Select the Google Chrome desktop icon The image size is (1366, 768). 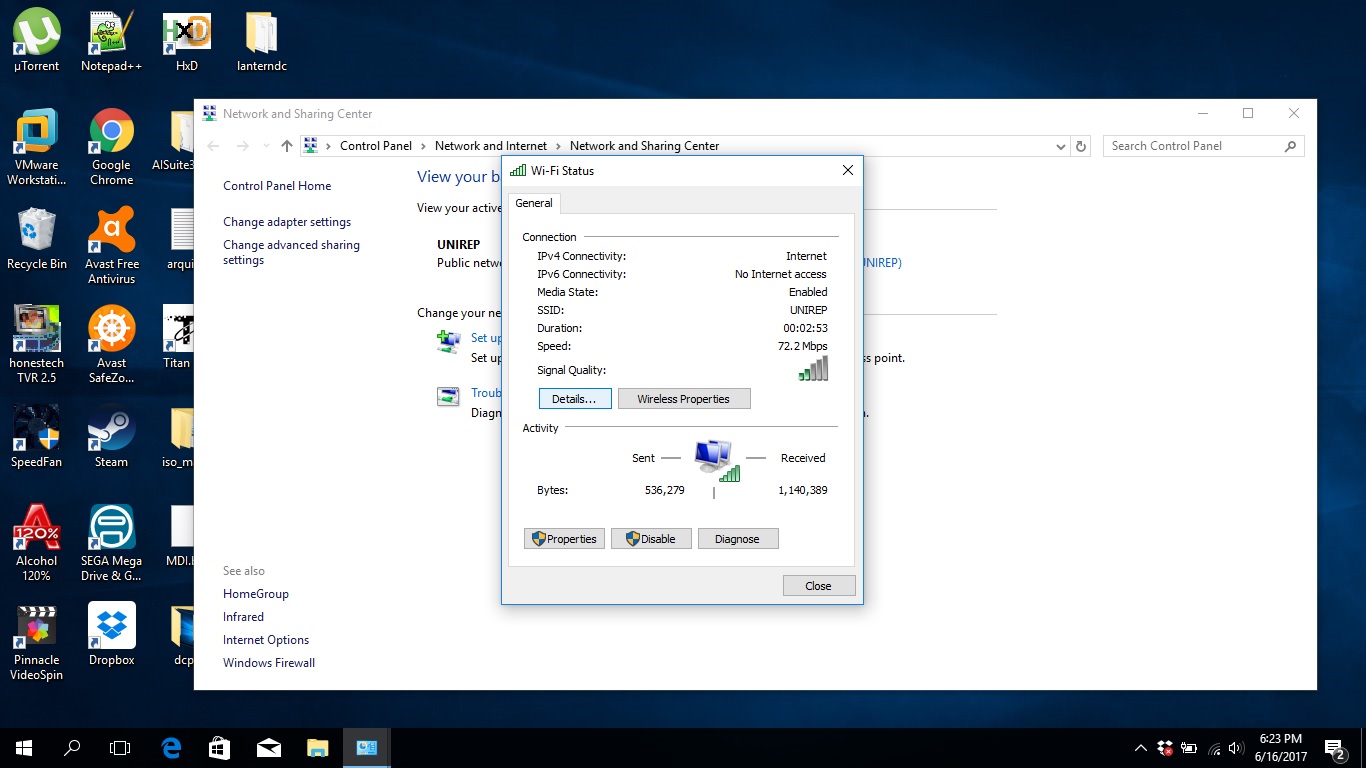coord(111,148)
